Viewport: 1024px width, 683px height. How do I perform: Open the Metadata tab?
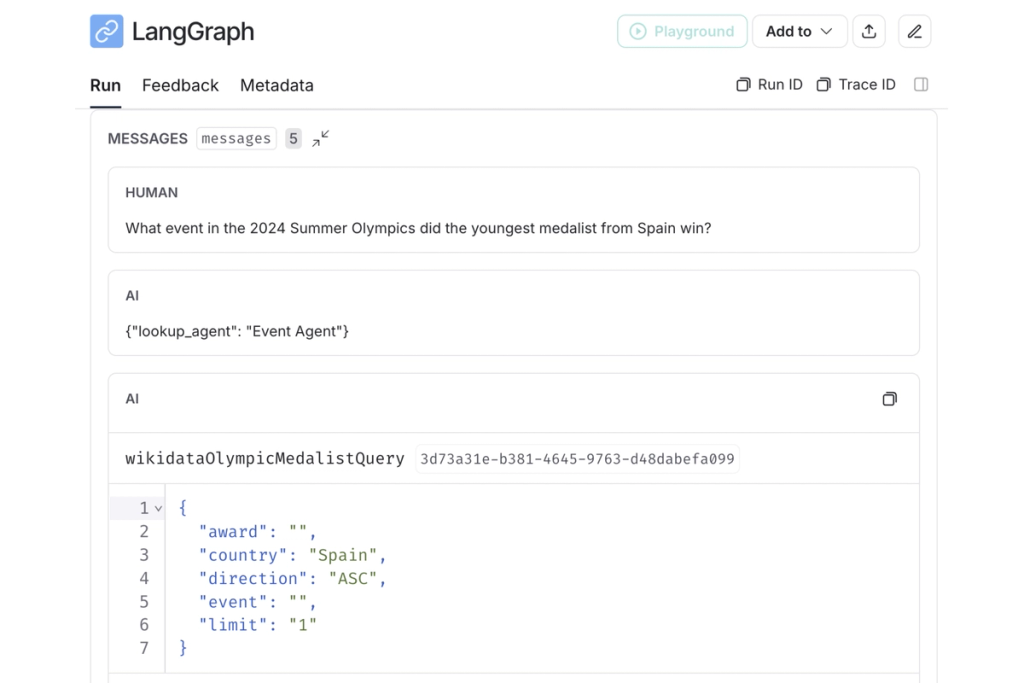click(277, 86)
